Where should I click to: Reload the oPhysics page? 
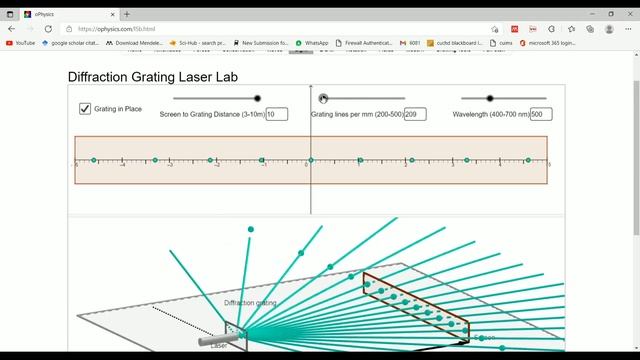pos(48,29)
